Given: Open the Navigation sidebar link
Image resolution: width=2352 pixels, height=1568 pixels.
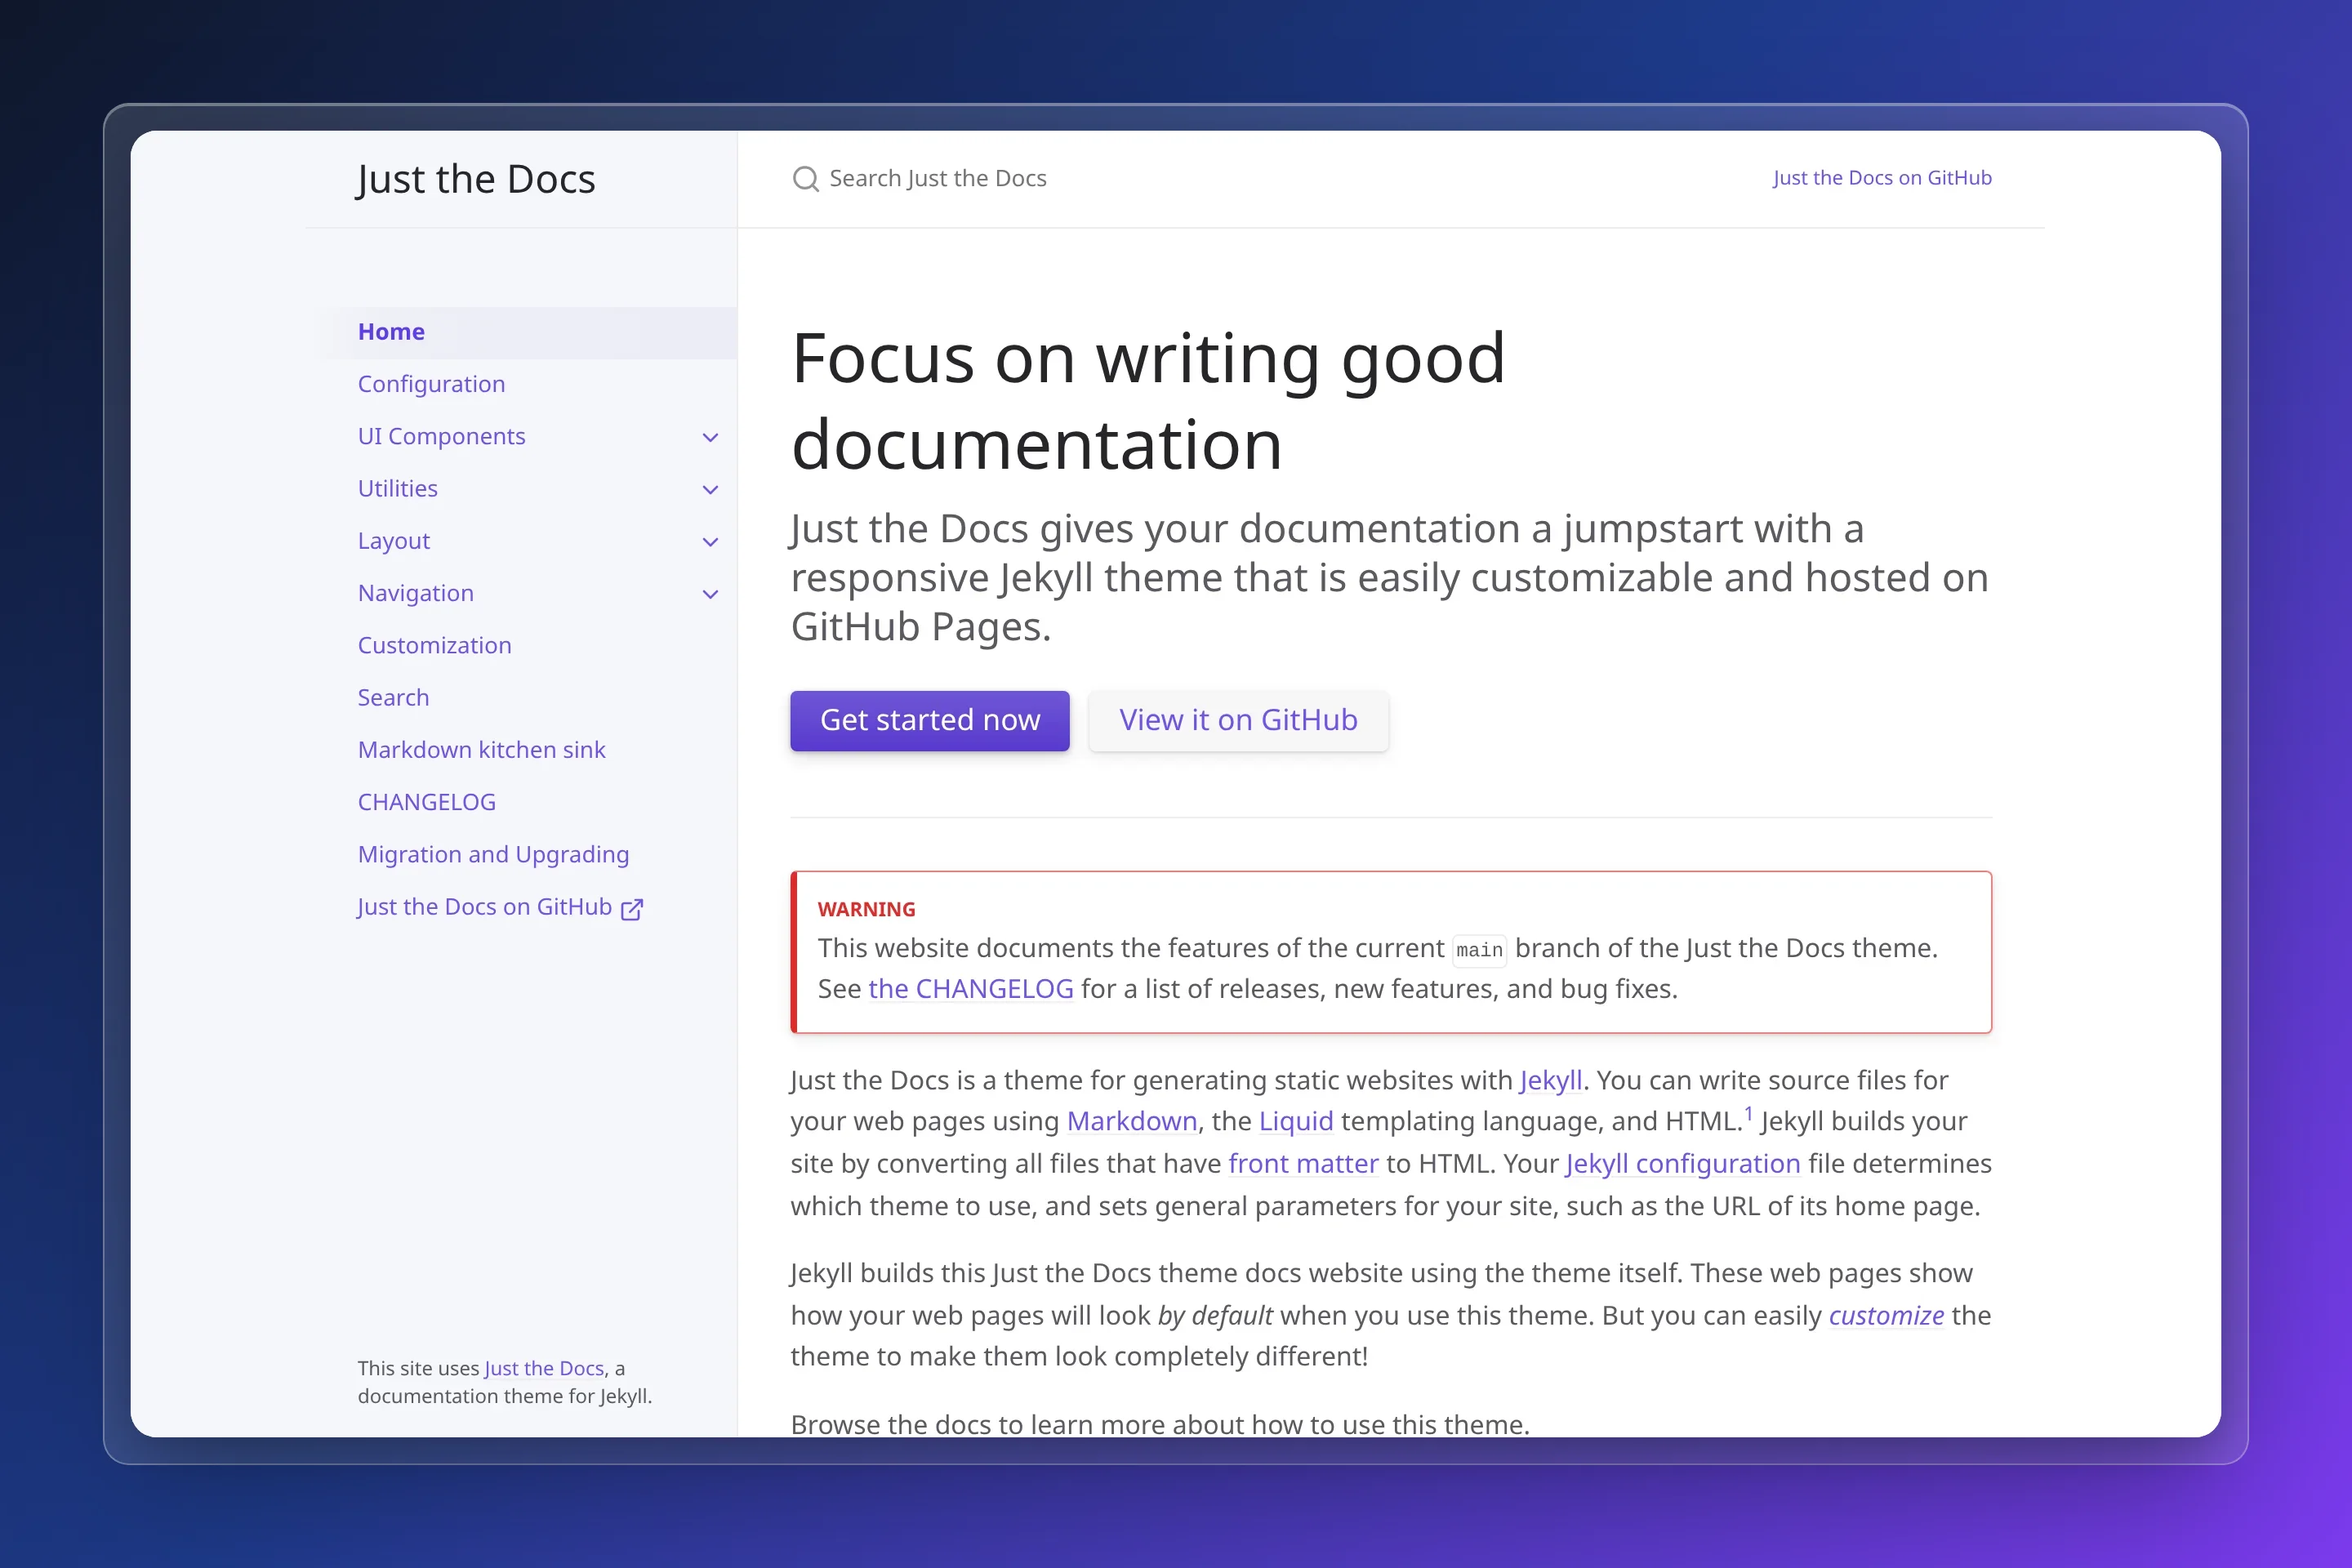Looking at the screenshot, I should click(x=416, y=593).
